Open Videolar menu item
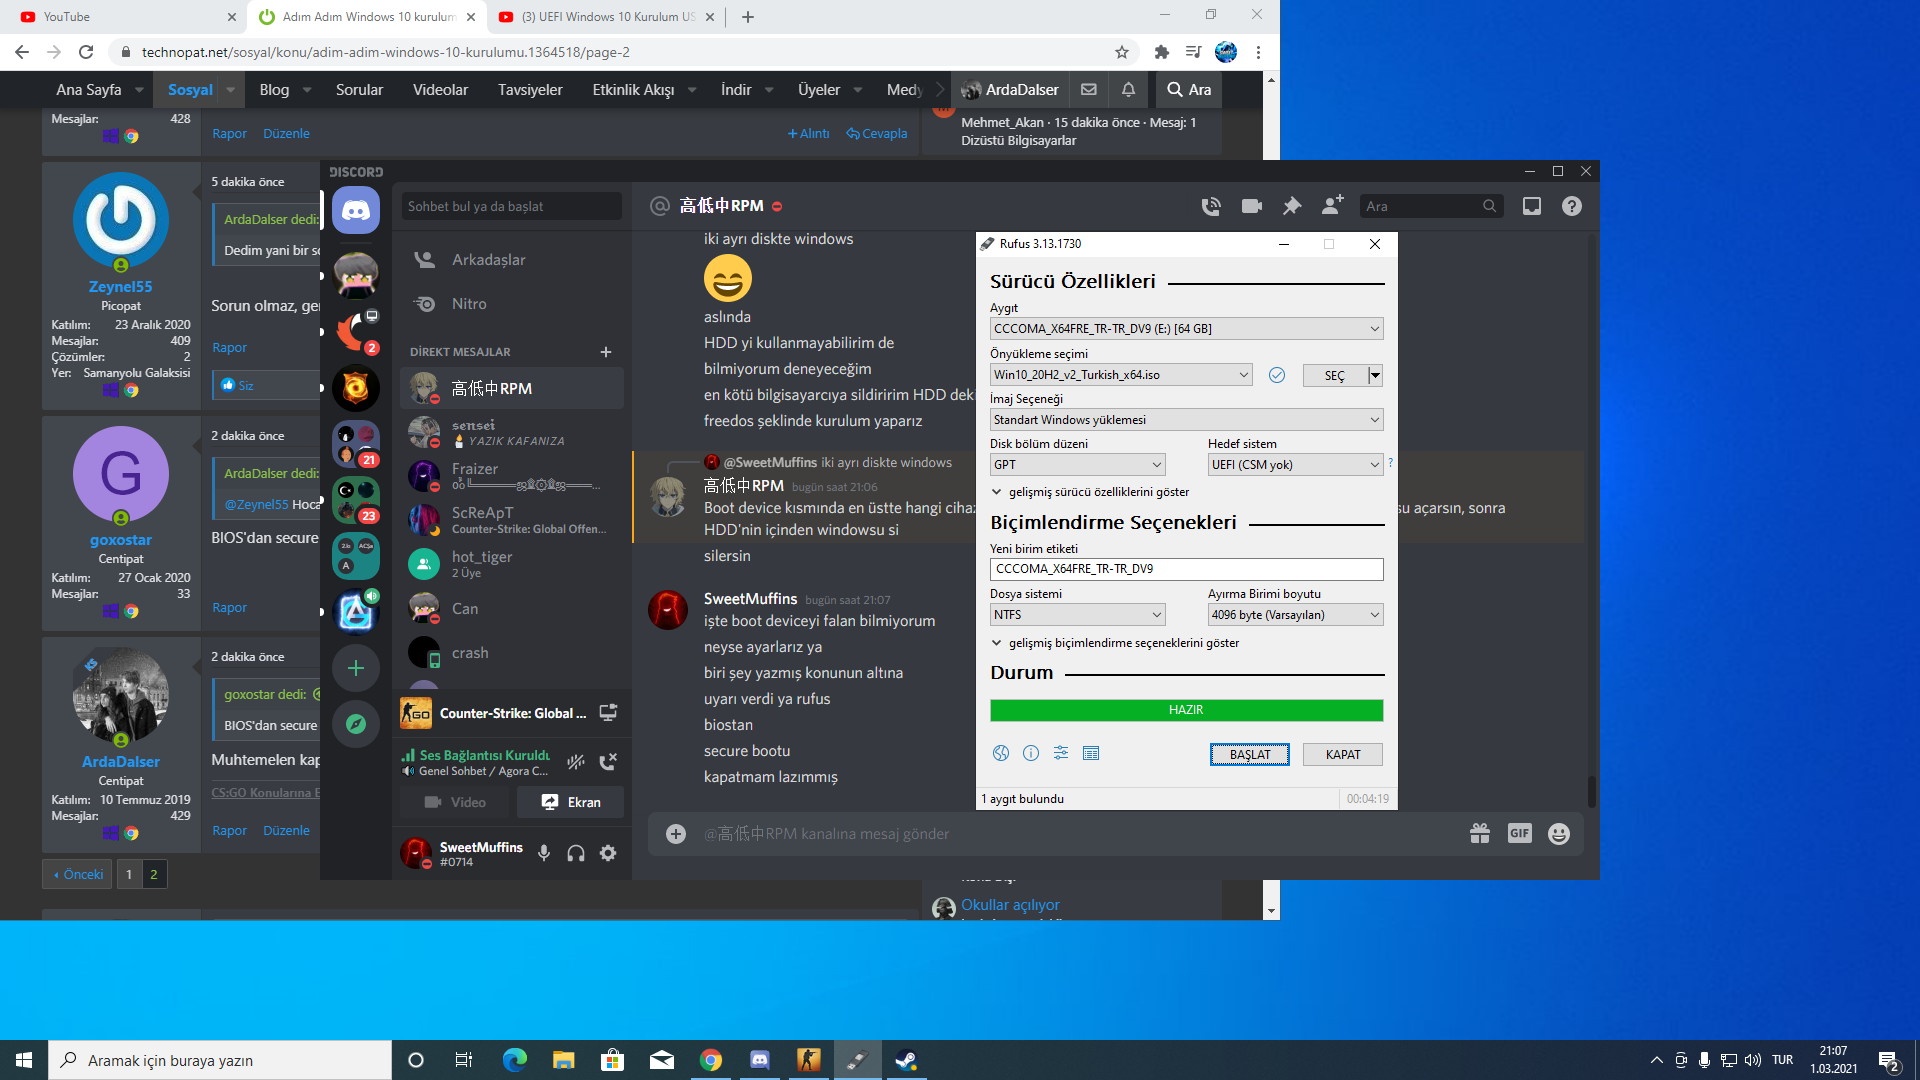Image resolution: width=1920 pixels, height=1080 pixels. coord(440,90)
